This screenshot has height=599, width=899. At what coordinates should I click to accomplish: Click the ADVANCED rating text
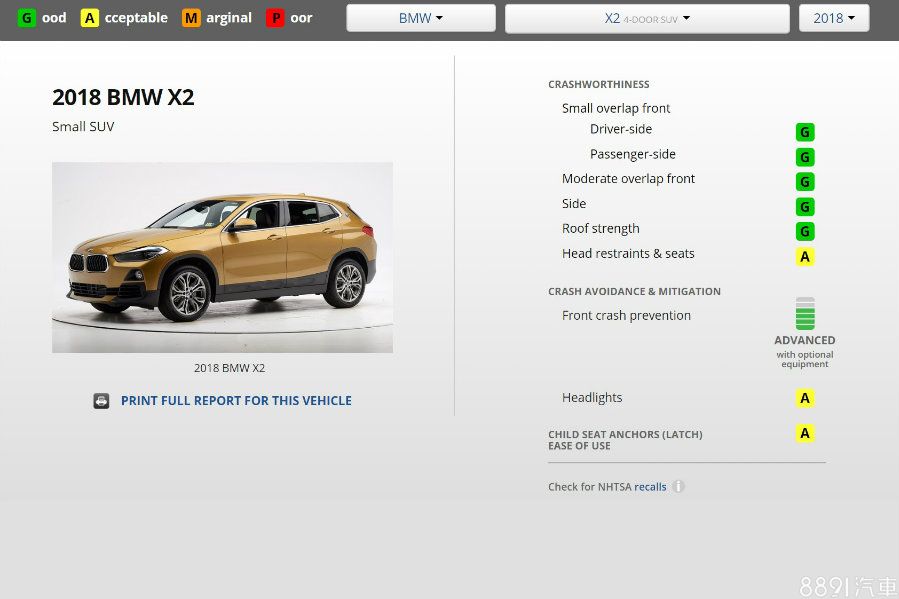(804, 340)
